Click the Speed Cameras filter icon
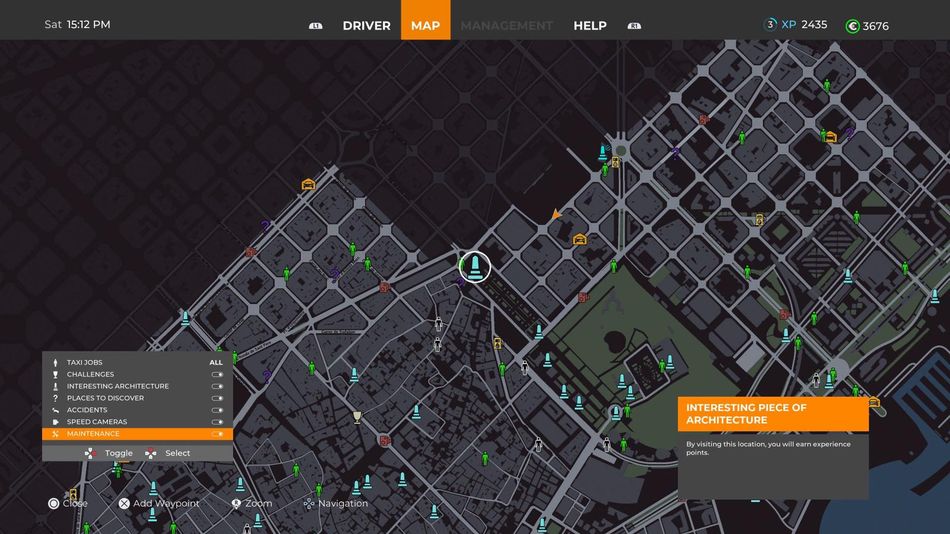Image resolution: width=950 pixels, height=534 pixels. (55, 422)
